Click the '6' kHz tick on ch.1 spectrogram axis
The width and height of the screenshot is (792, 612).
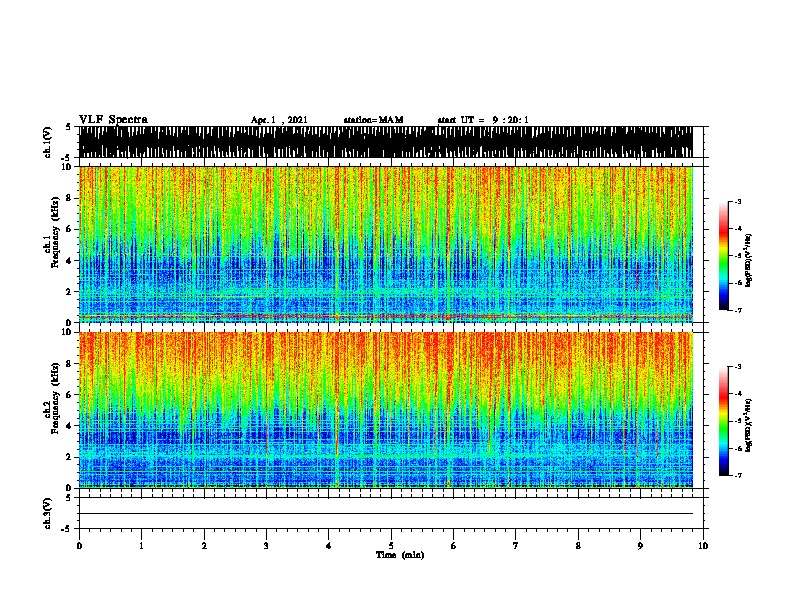tap(70, 229)
